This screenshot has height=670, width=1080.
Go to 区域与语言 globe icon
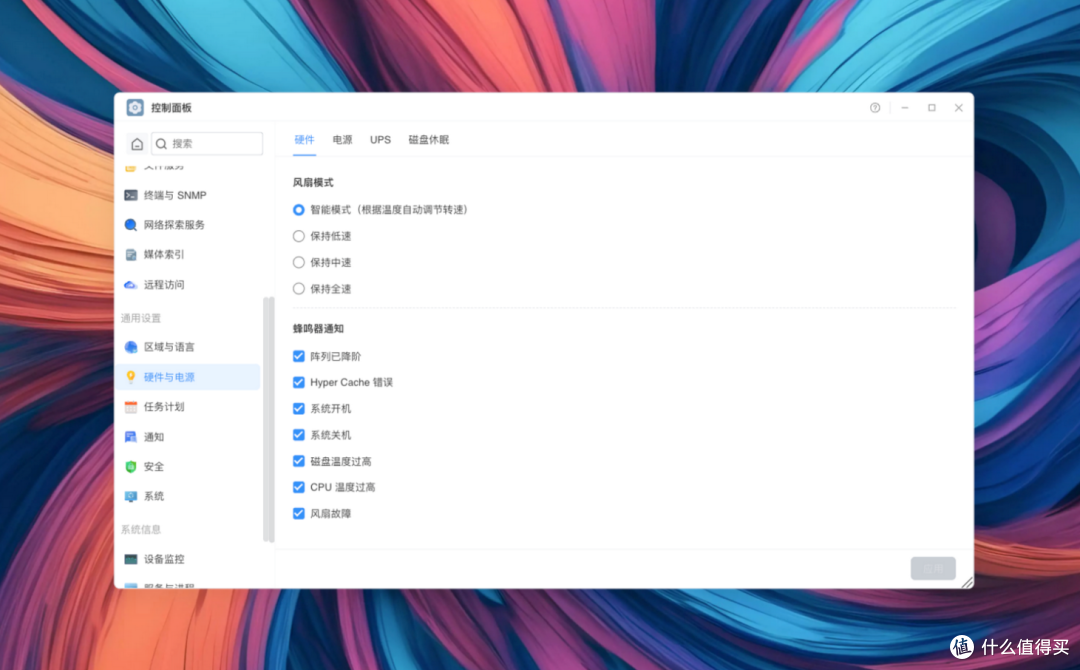pos(130,347)
